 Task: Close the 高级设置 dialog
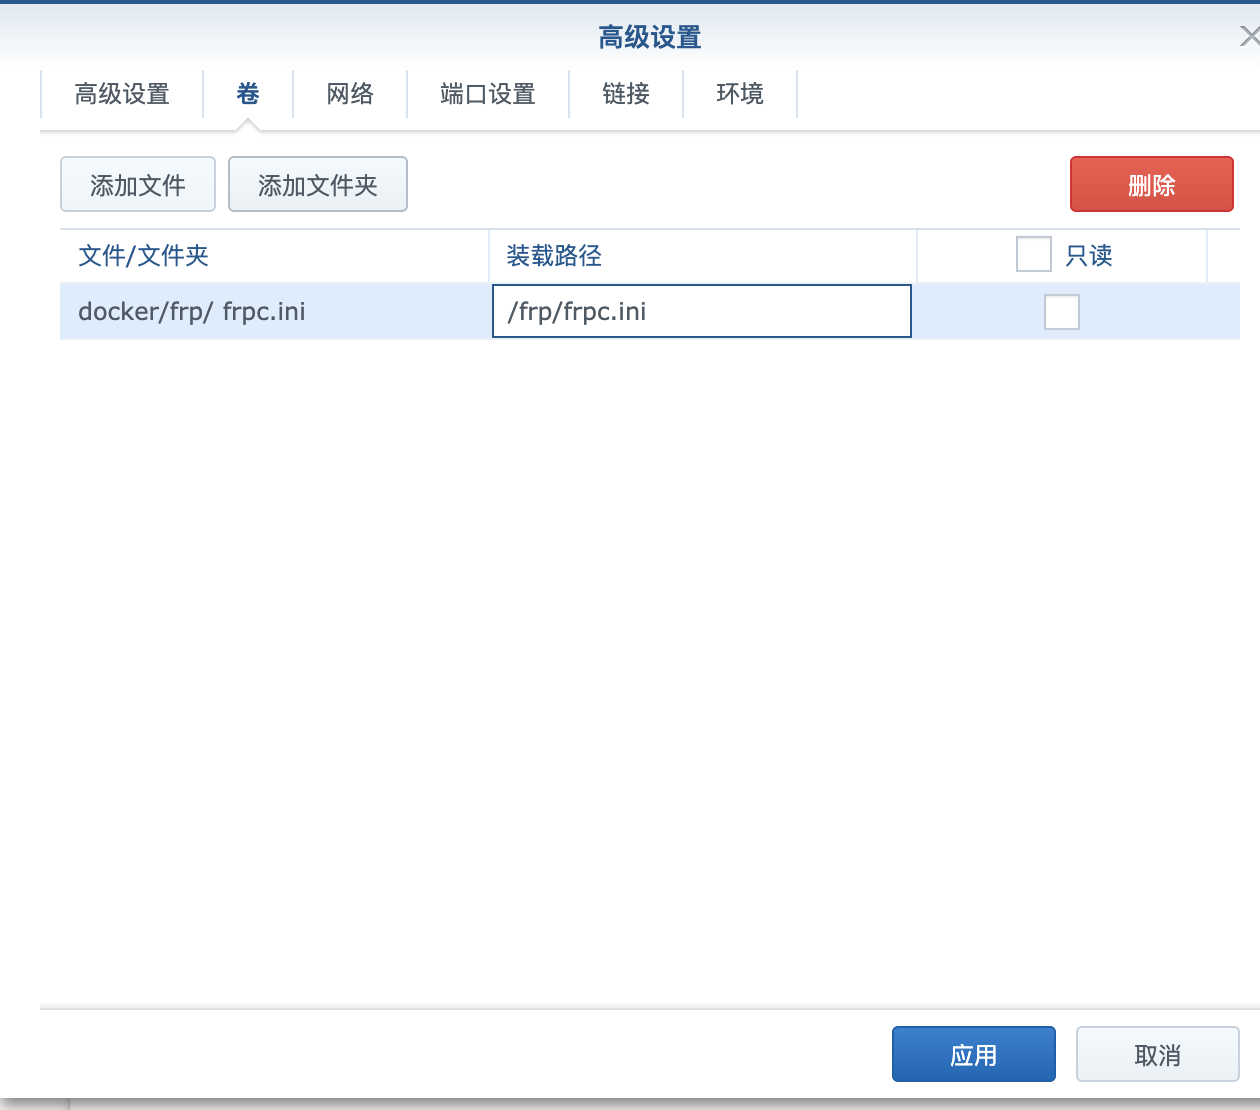[1250, 37]
